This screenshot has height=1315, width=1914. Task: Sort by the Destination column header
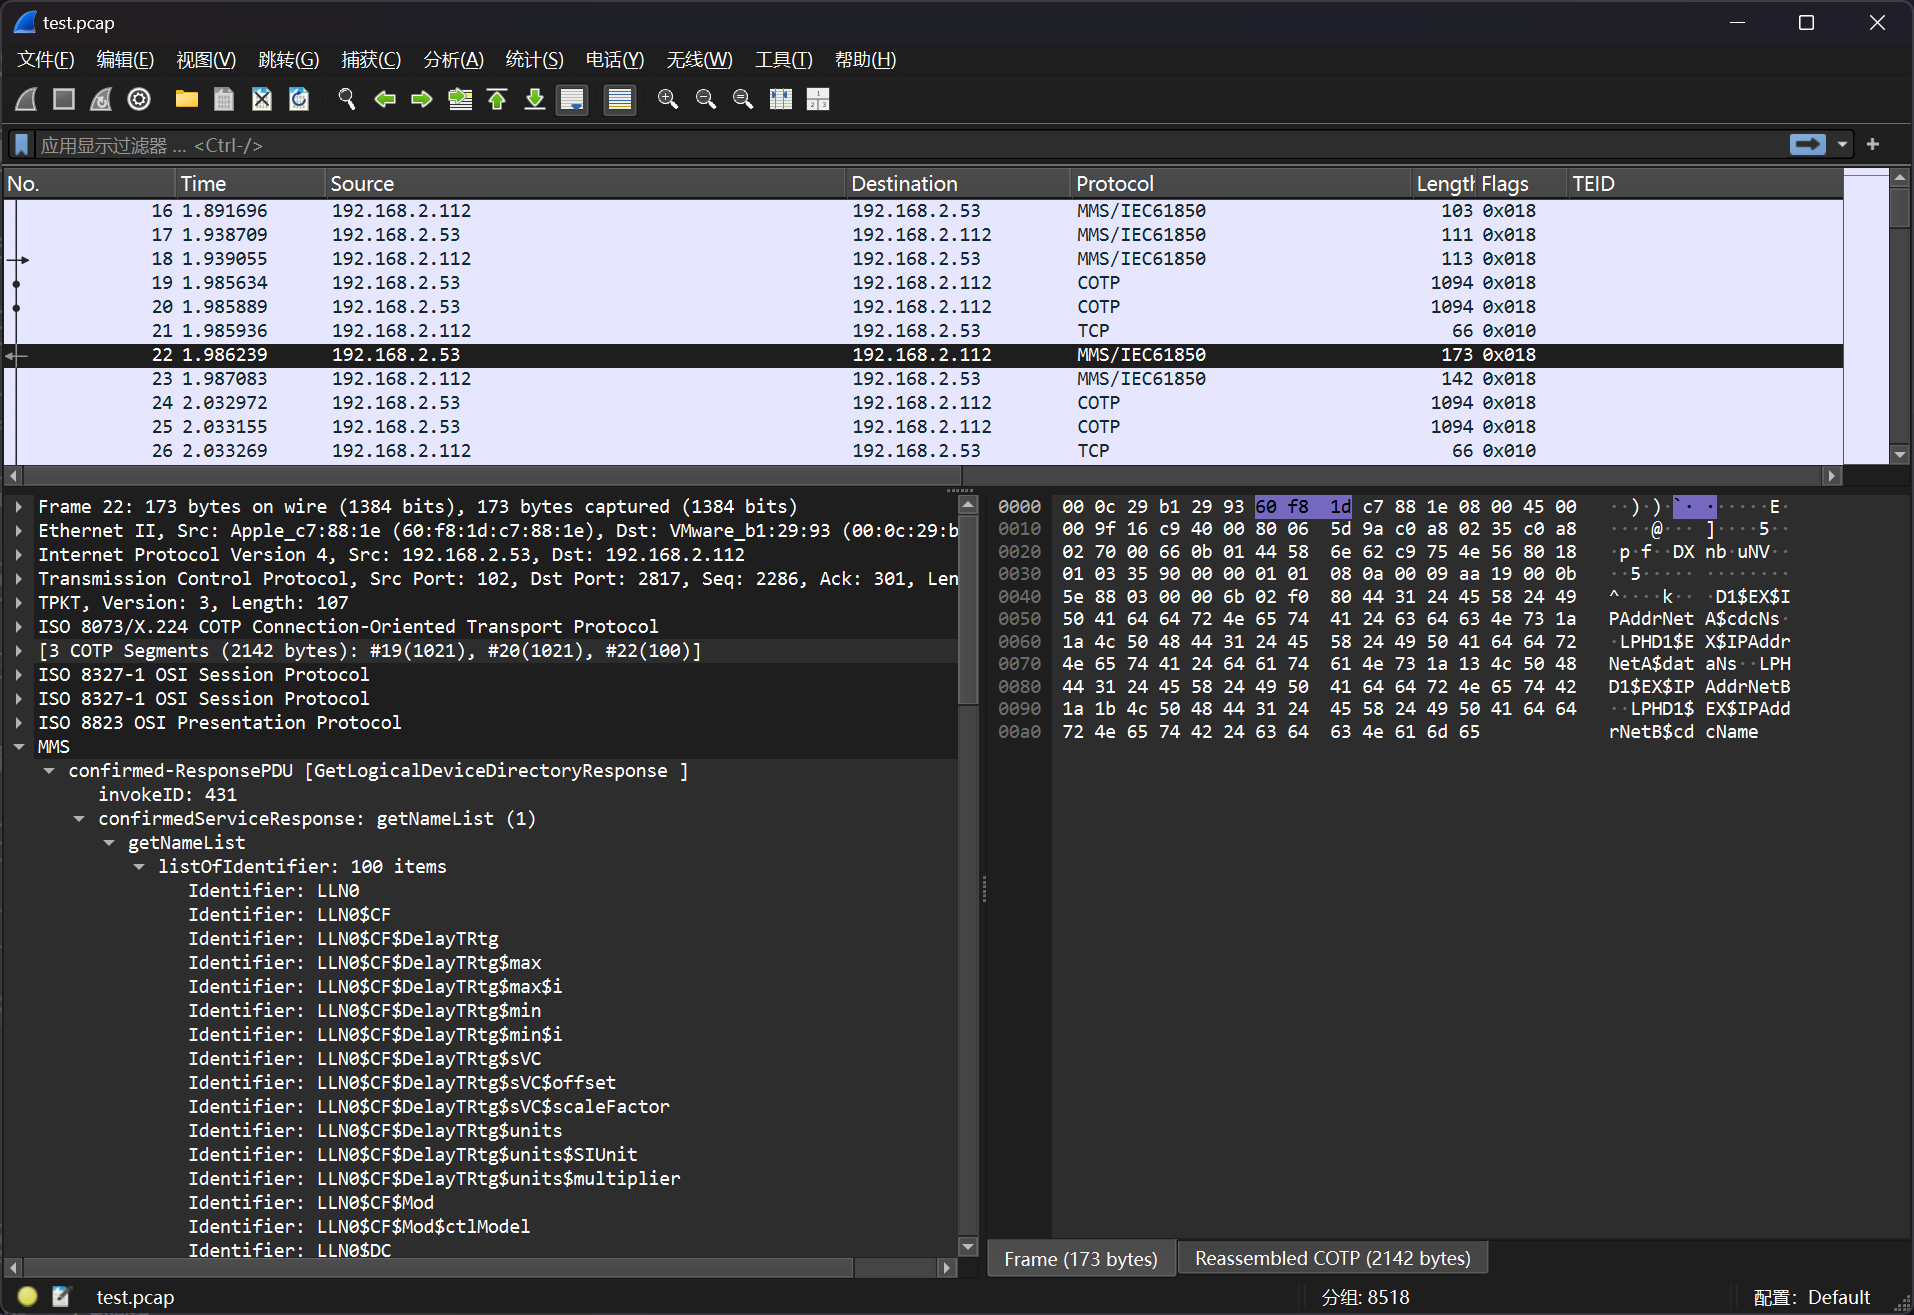[958, 184]
